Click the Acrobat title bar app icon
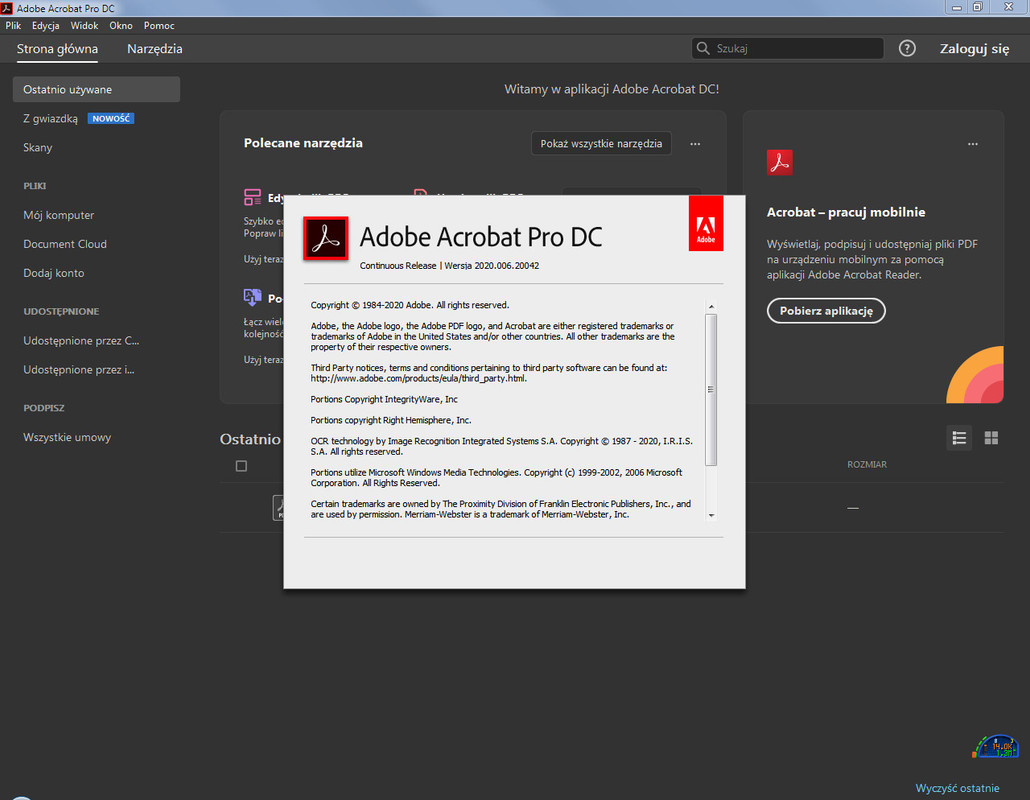1030x800 pixels. [x=7, y=9]
